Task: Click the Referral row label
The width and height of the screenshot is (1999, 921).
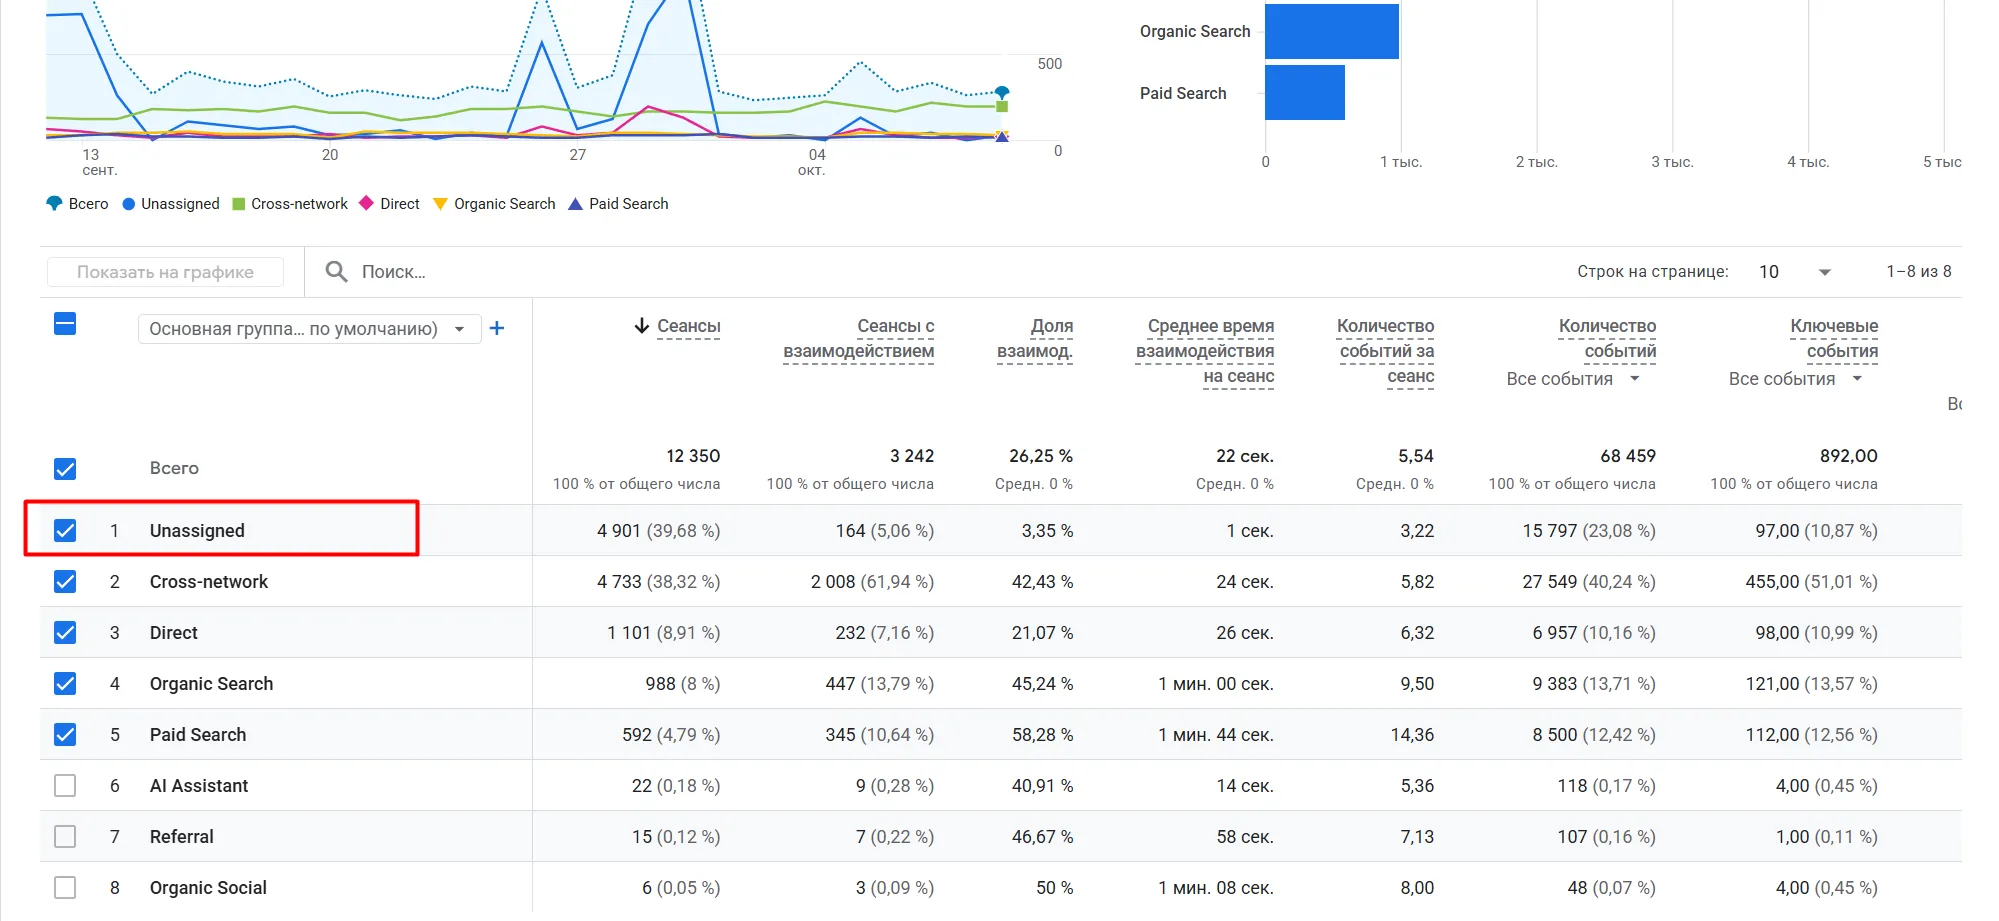Action: pos(182,836)
